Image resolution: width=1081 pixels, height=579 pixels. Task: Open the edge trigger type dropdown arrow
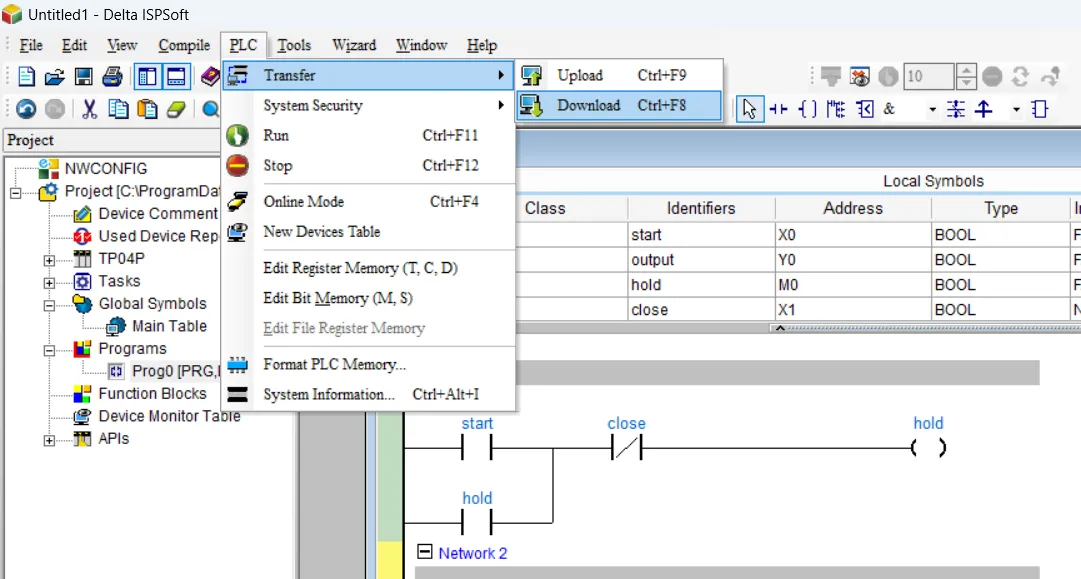point(1016,110)
